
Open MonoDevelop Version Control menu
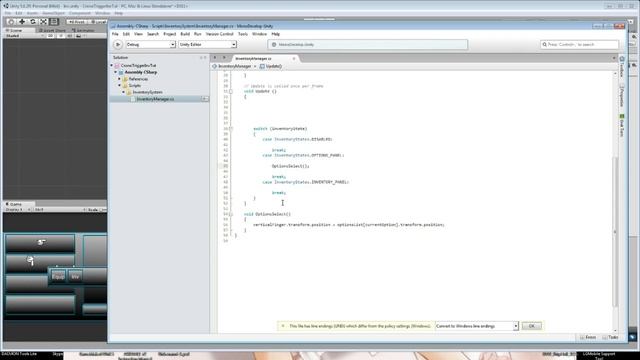[x=220, y=34]
